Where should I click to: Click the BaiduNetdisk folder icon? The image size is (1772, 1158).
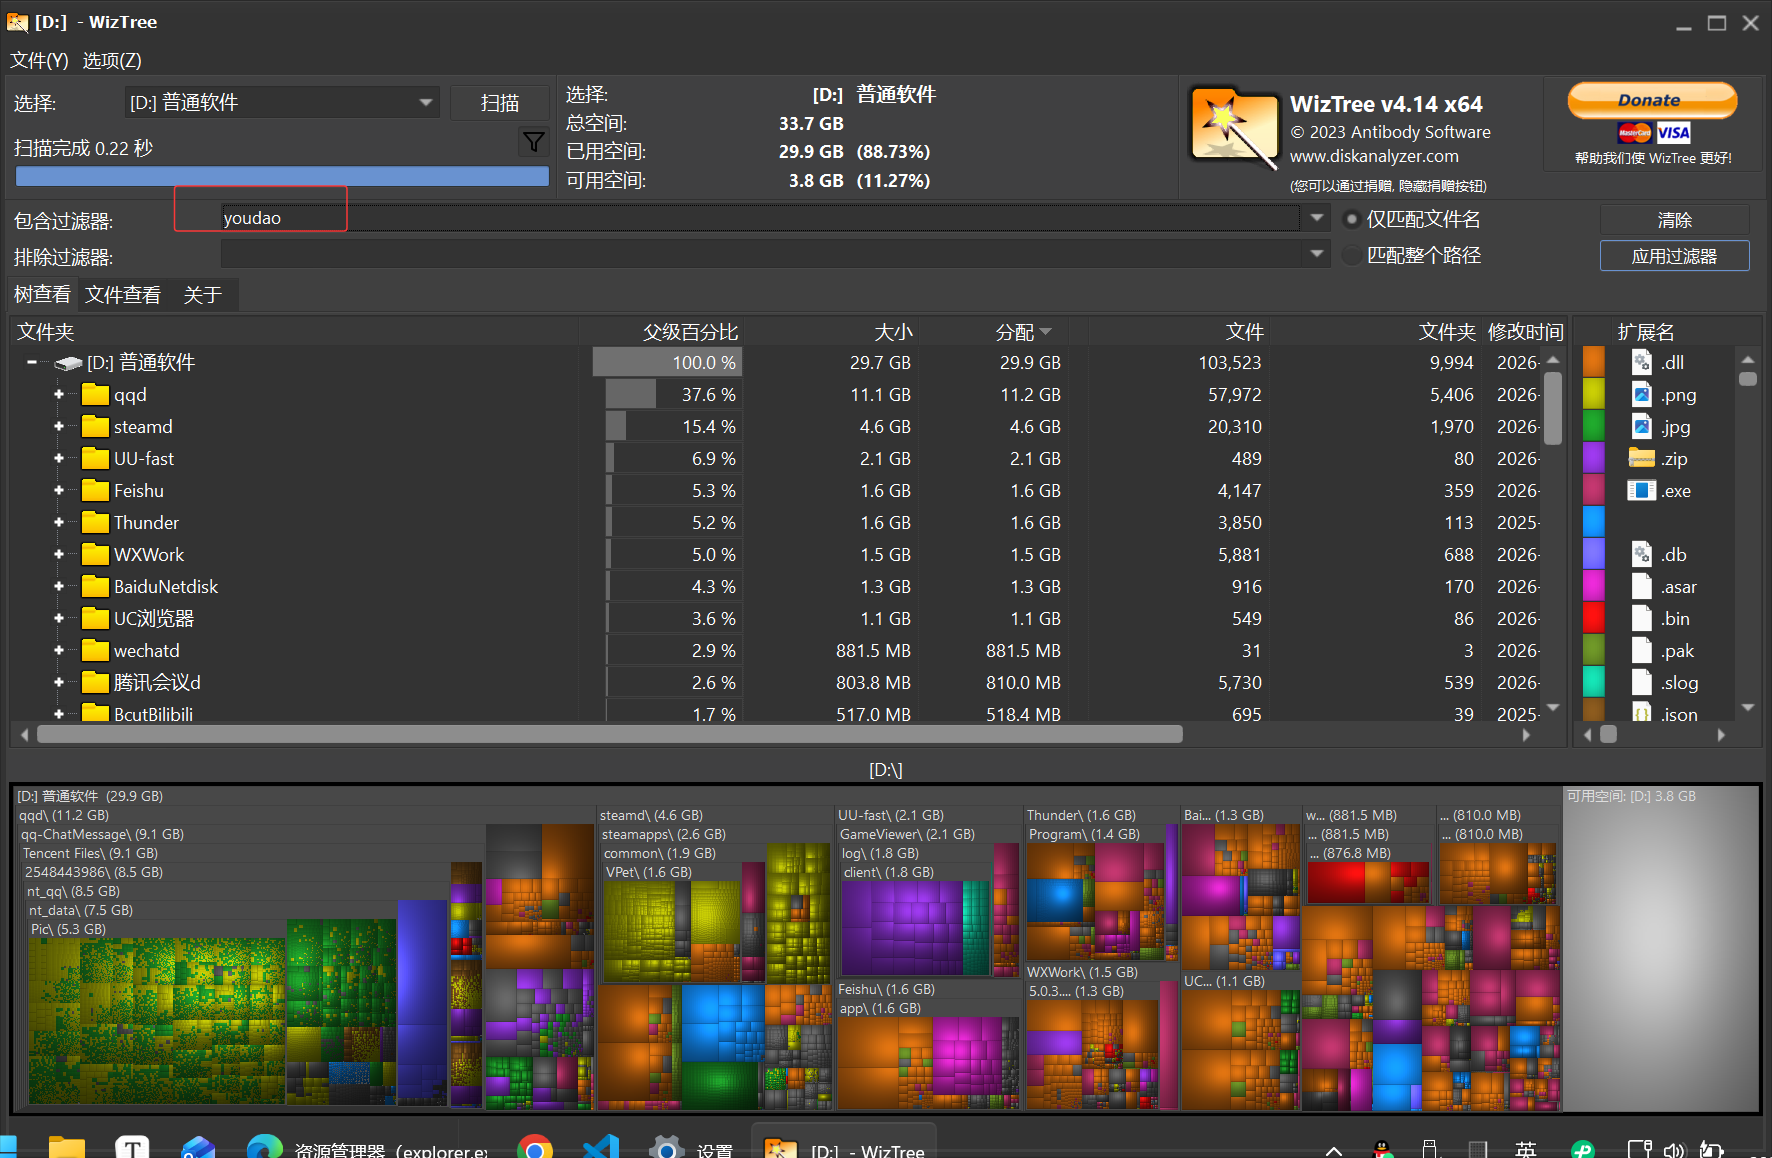coord(95,586)
